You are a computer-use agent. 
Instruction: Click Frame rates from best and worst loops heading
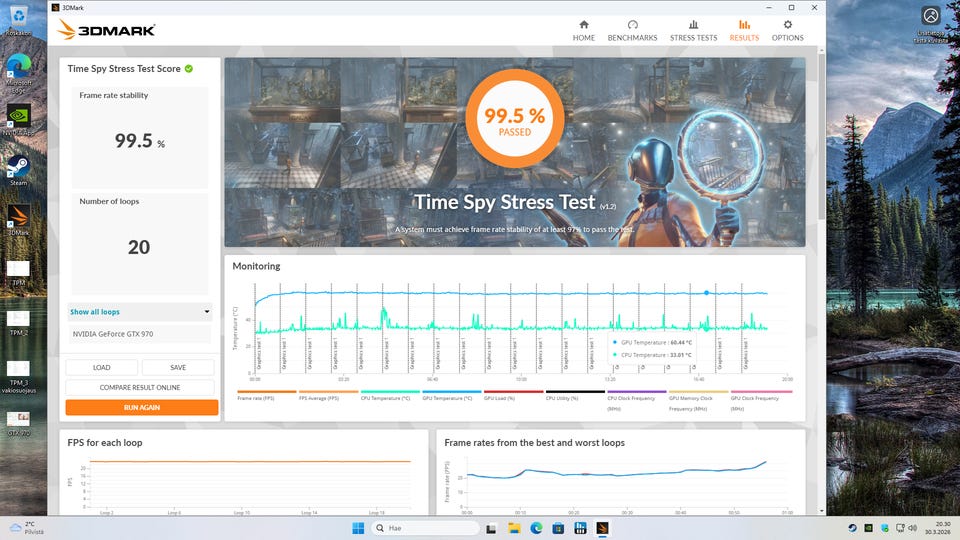[534, 443]
